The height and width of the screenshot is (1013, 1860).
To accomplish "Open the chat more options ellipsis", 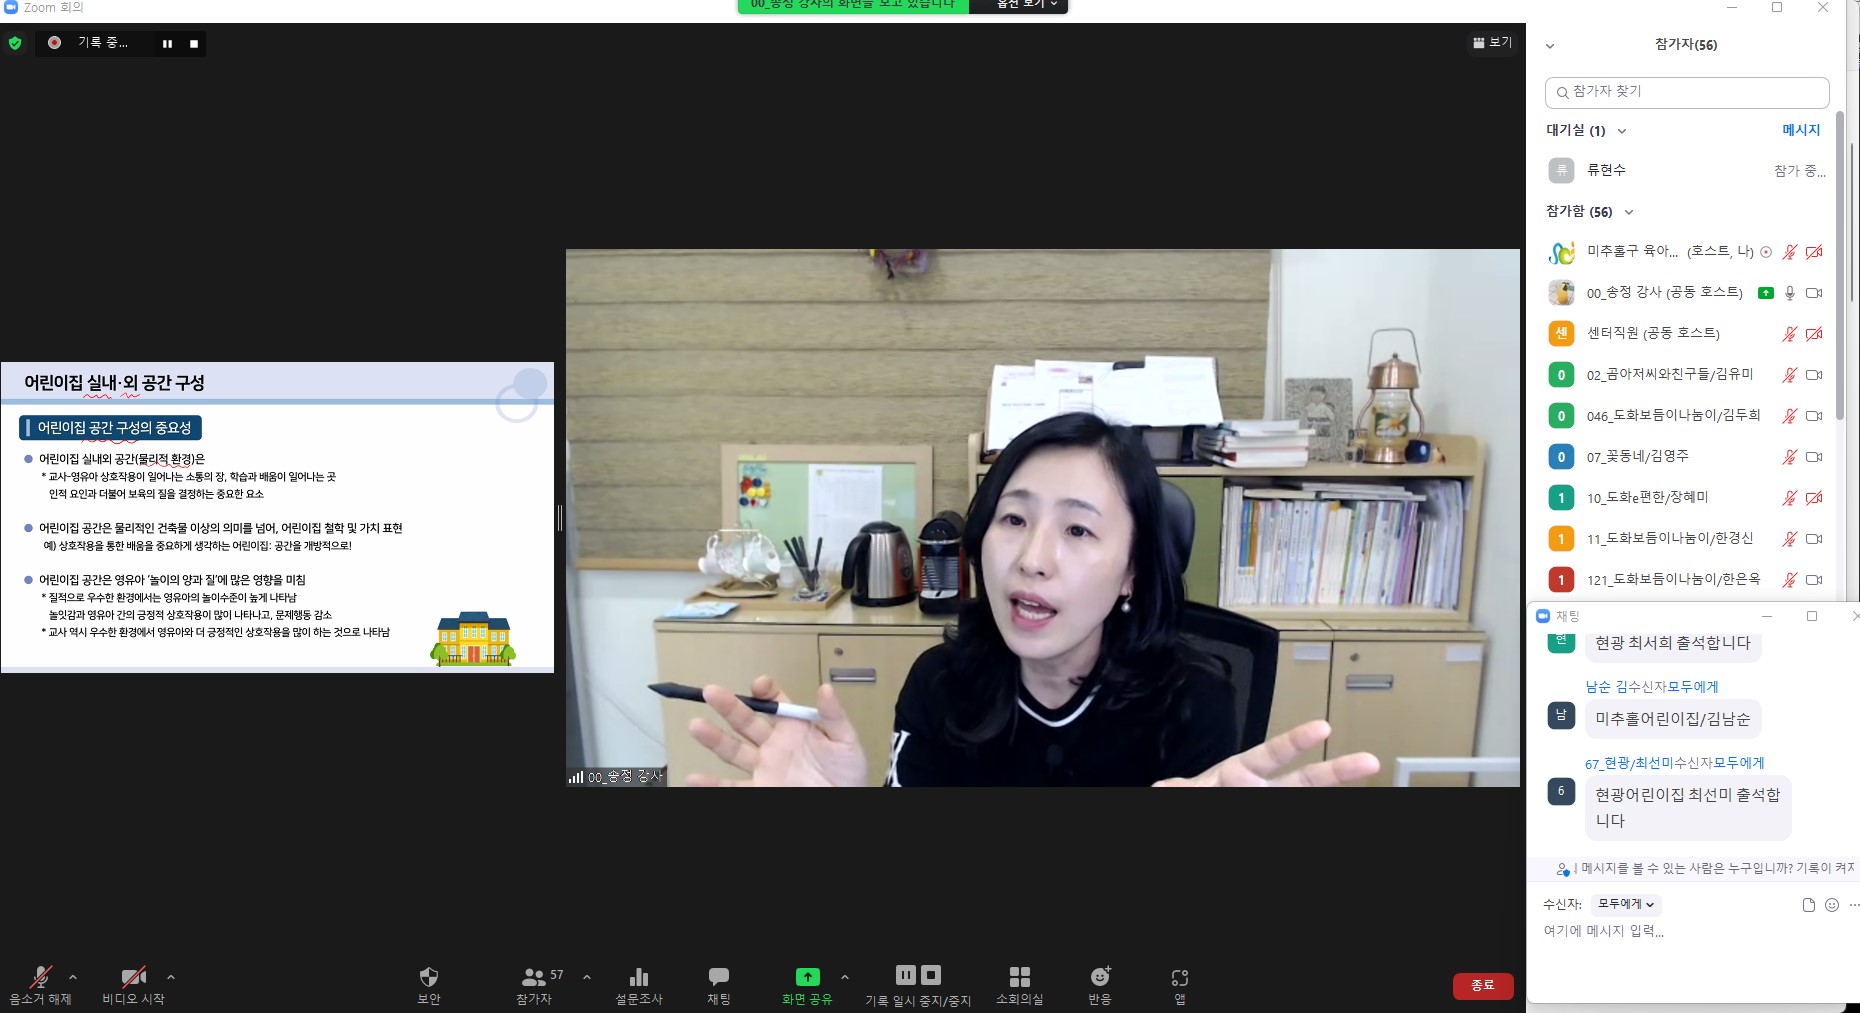I will [1854, 905].
